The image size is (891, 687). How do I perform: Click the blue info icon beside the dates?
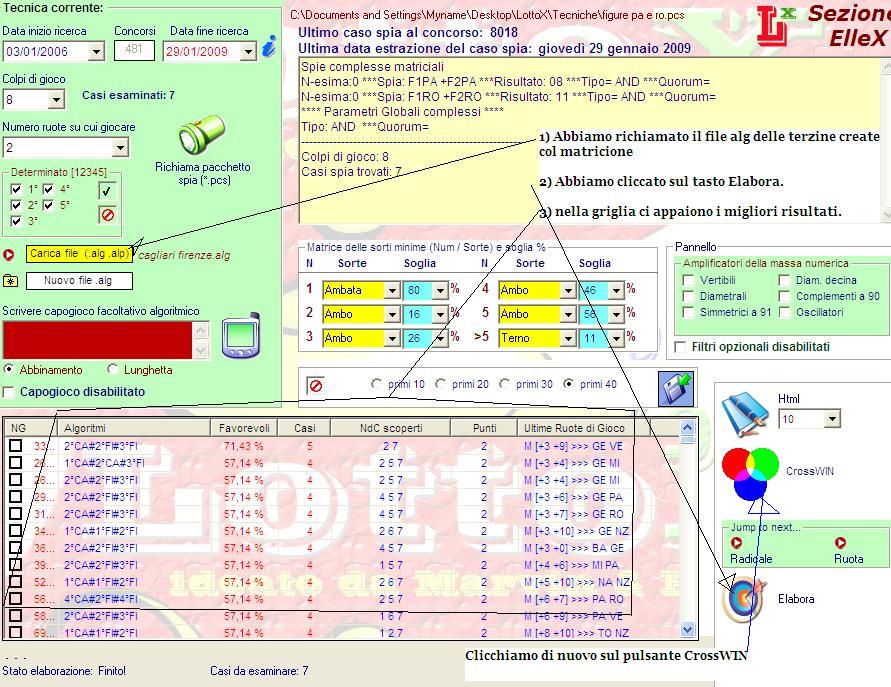(x=269, y=47)
